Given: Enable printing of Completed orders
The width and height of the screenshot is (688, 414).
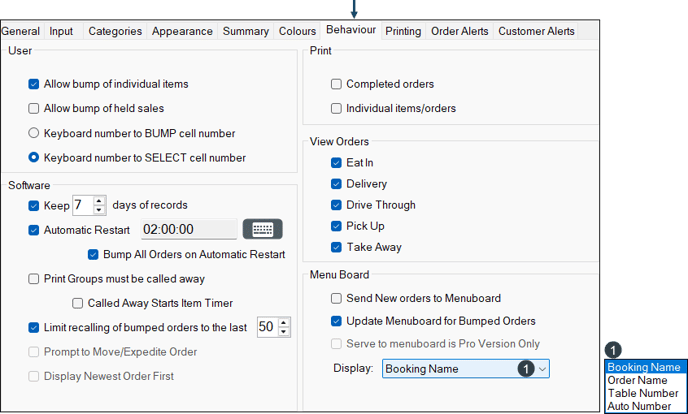Looking at the screenshot, I should [x=336, y=84].
